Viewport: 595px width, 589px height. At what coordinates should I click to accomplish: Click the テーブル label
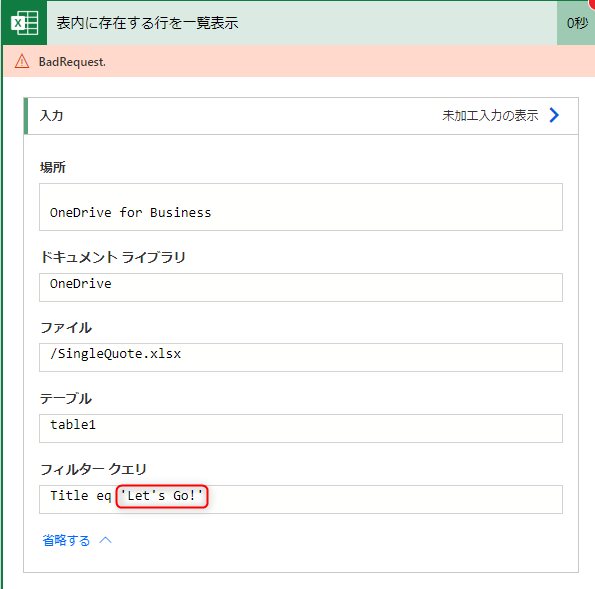tap(66, 398)
